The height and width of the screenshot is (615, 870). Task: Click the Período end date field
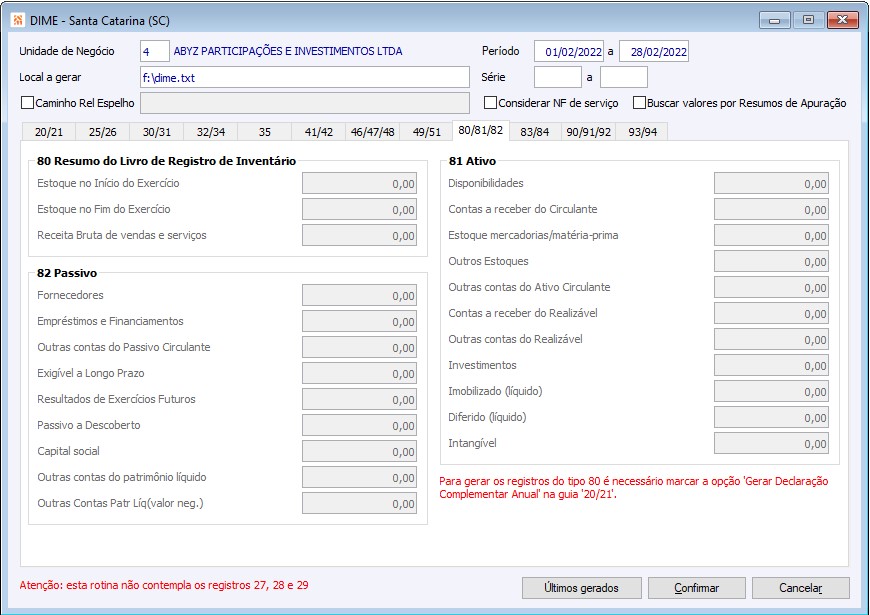click(654, 51)
